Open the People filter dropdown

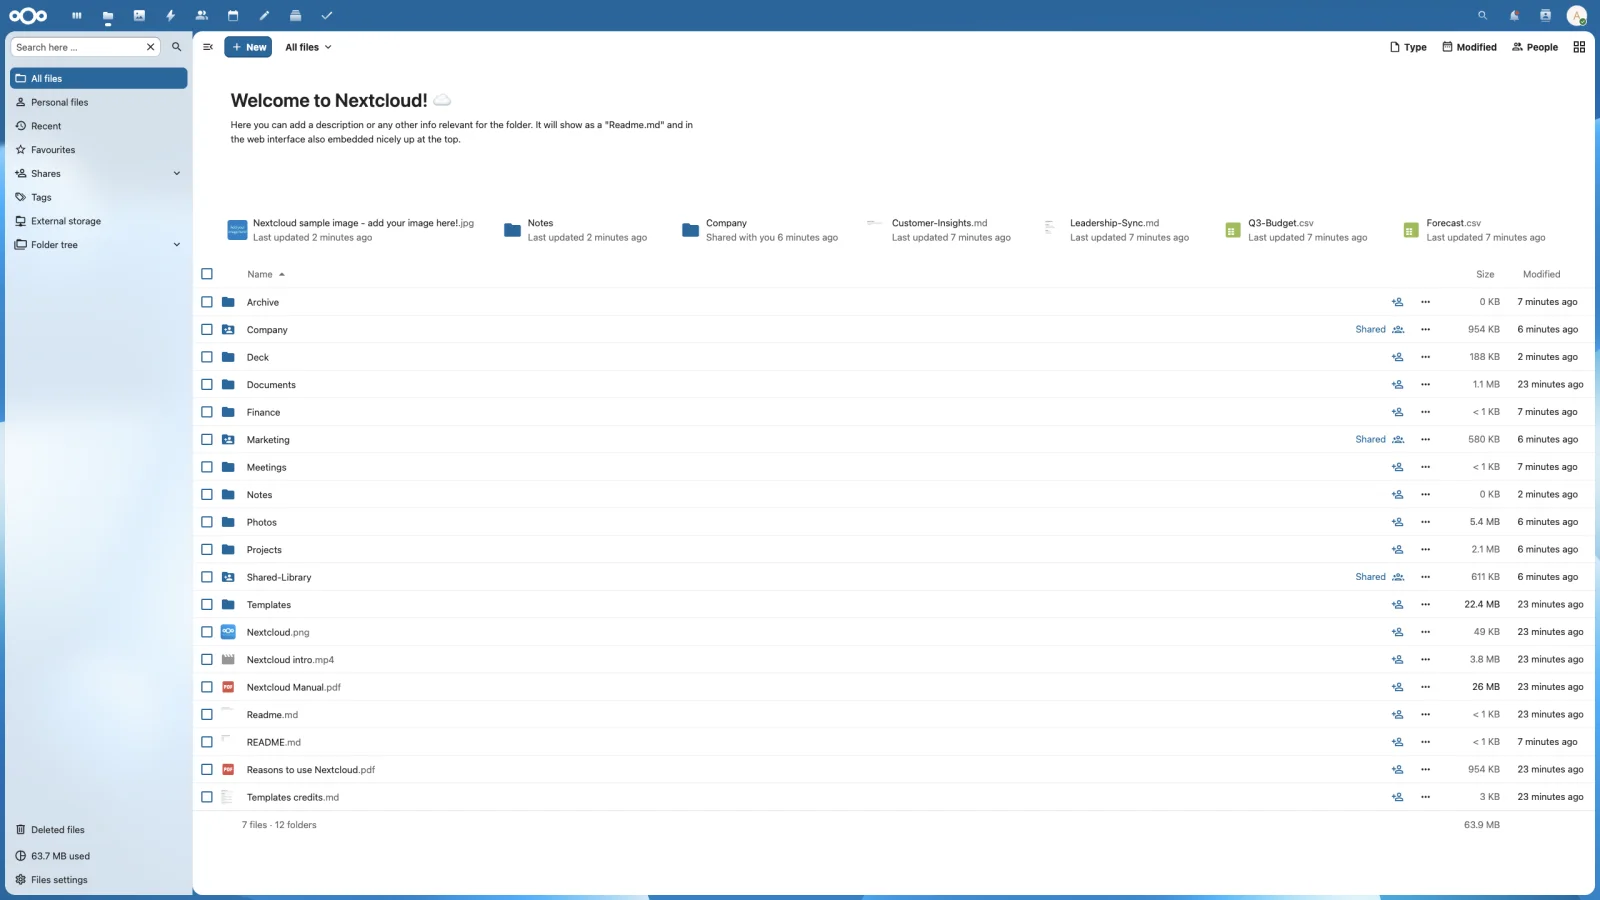tap(1535, 47)
